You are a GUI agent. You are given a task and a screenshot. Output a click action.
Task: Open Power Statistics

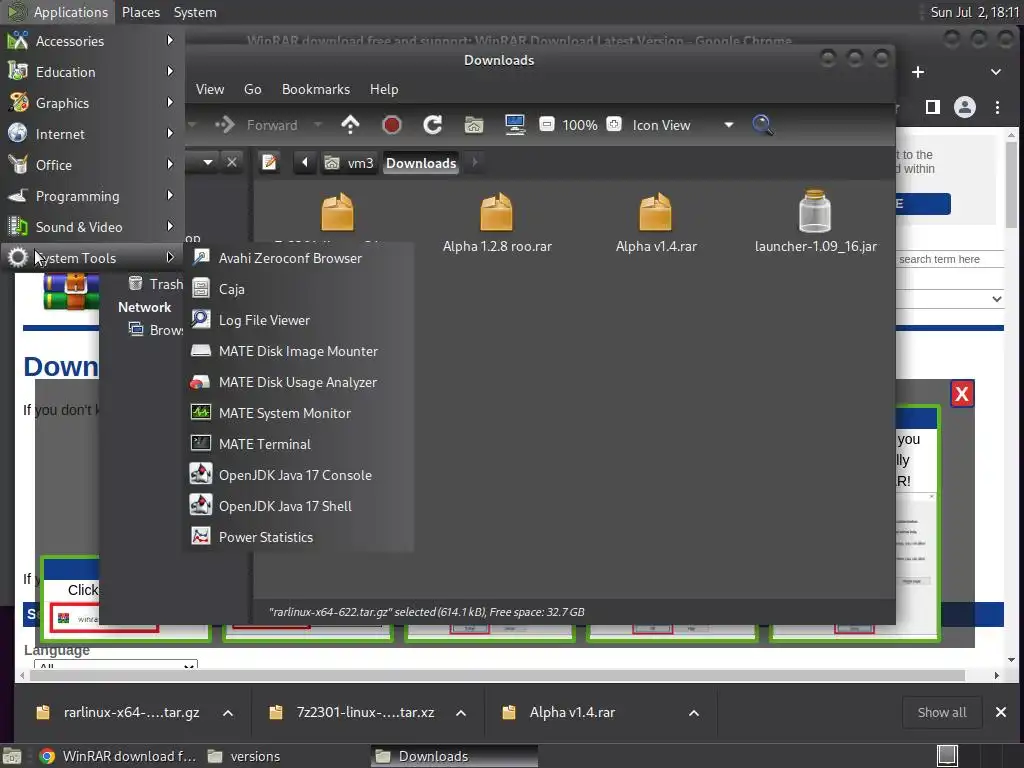299,537
